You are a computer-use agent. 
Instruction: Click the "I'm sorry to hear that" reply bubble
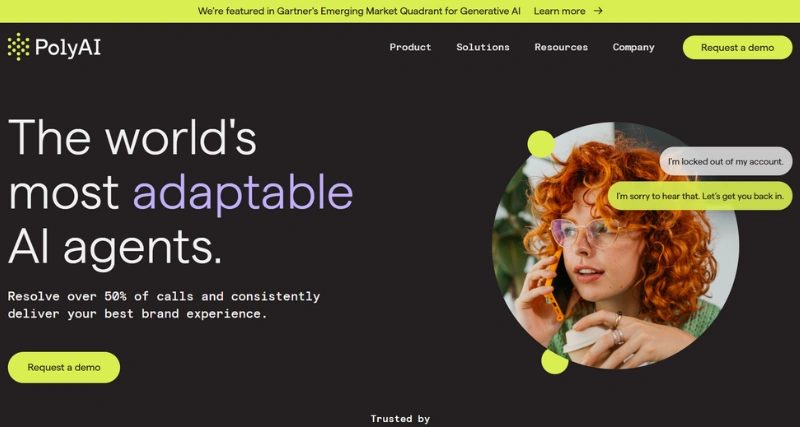tap(699, 196)
